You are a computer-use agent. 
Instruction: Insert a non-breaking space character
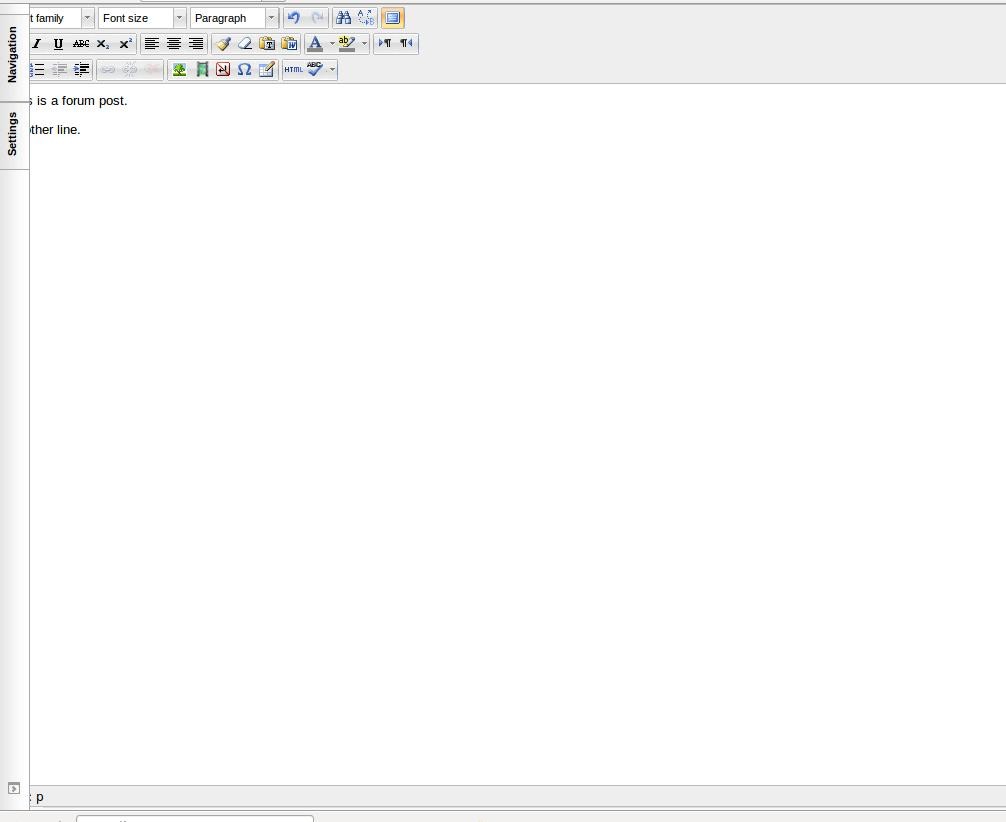(x=223, y=70)
